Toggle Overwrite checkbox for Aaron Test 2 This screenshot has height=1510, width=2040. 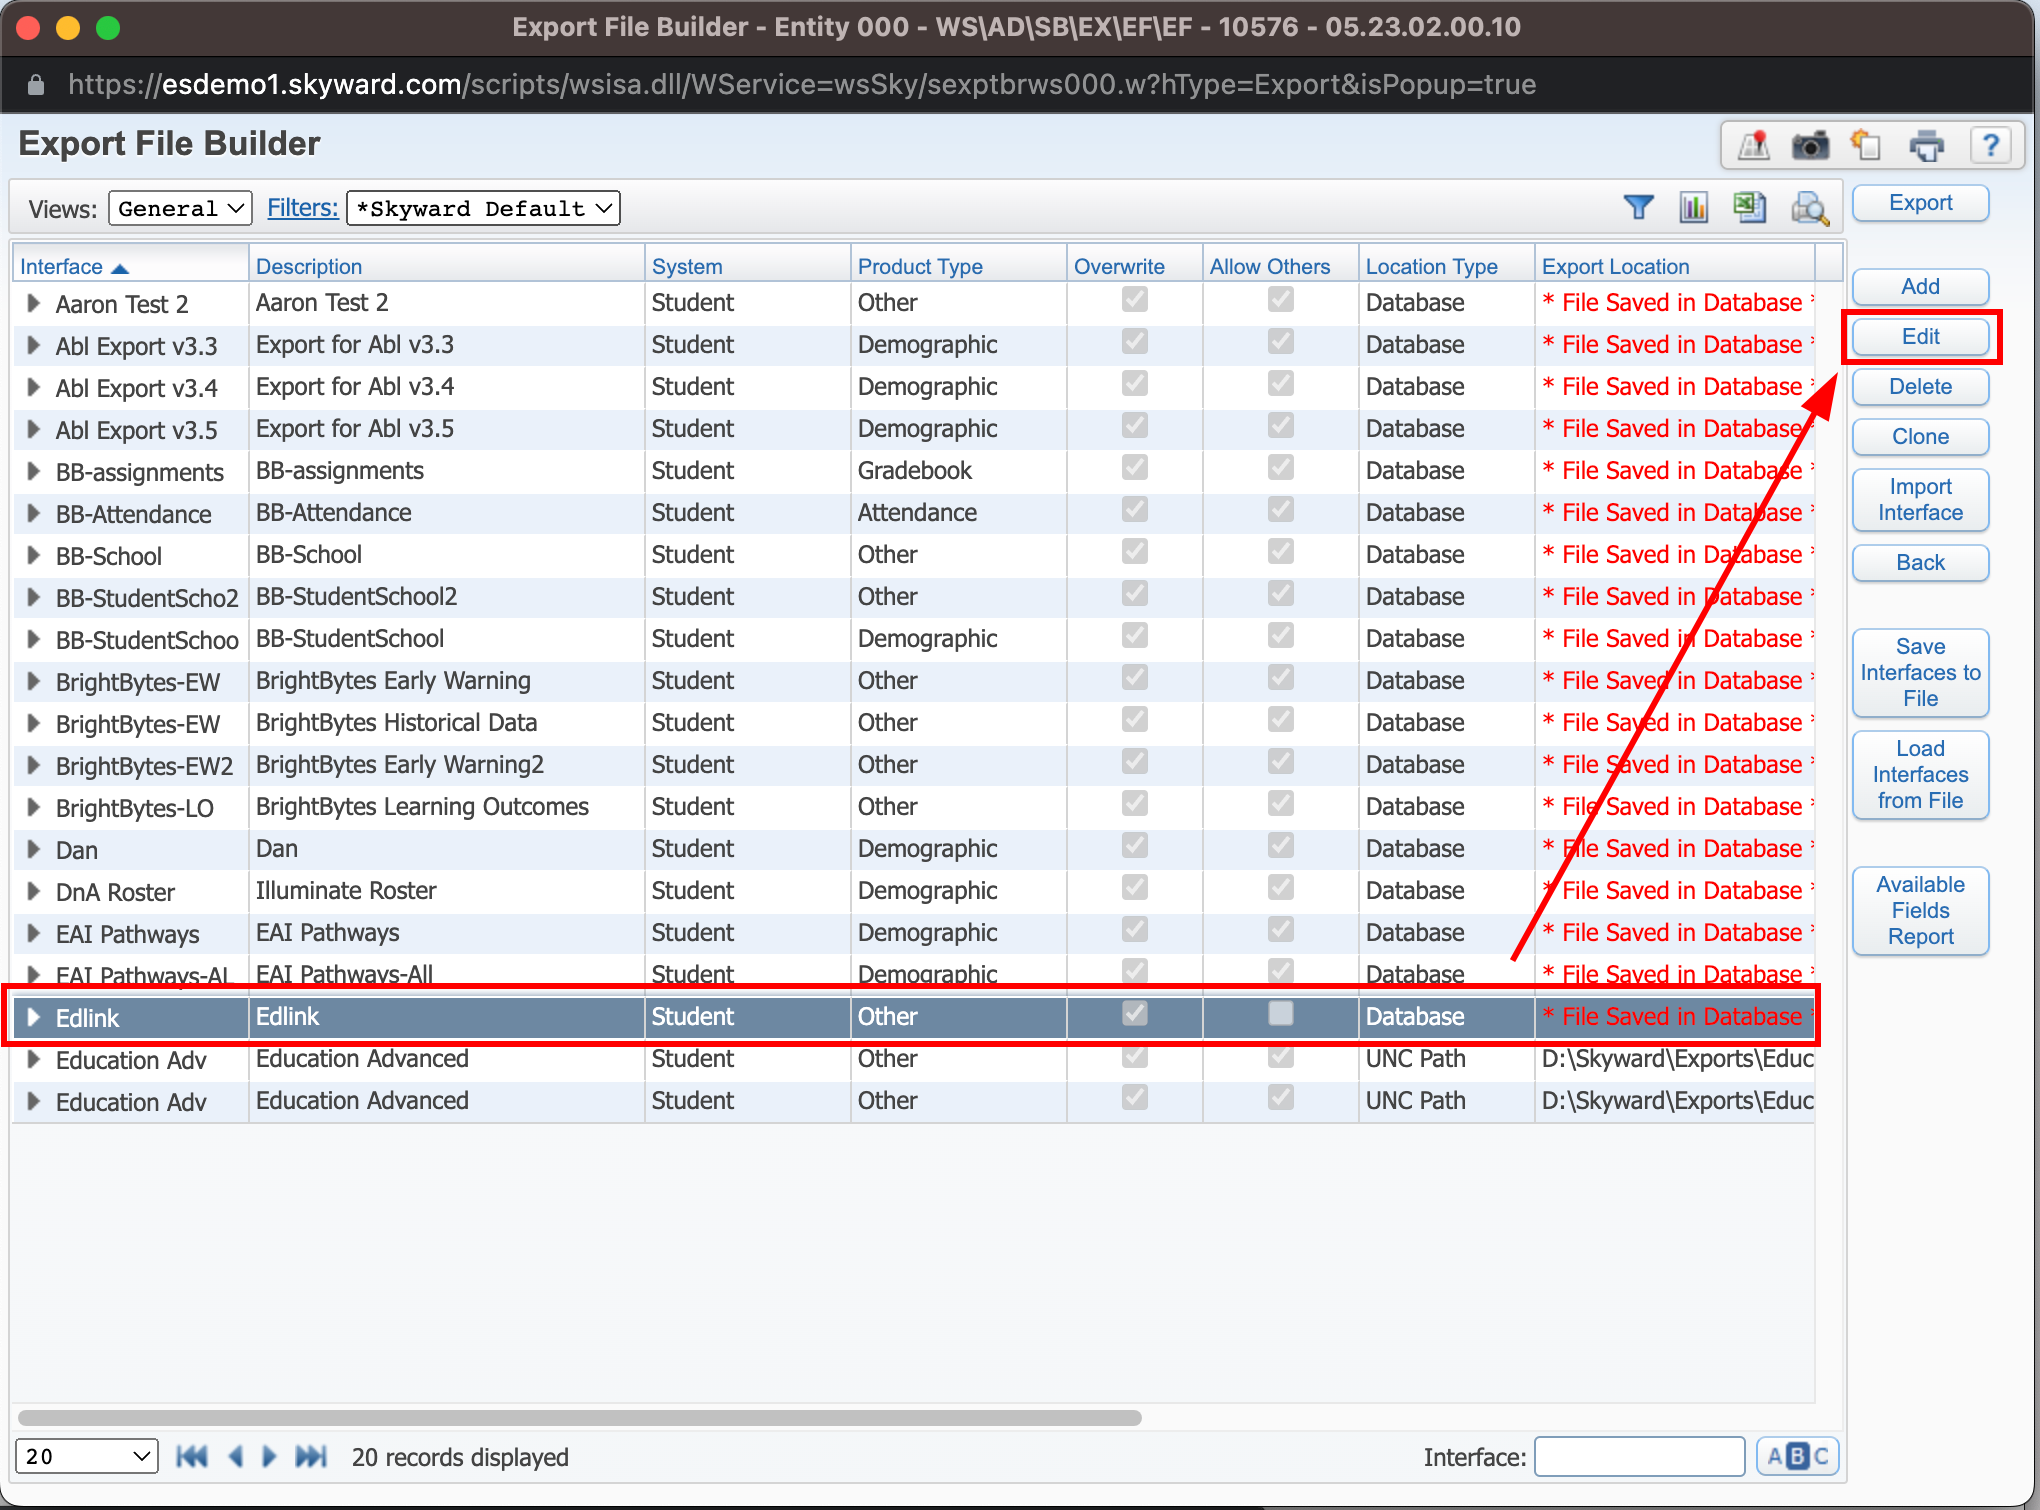tap(1135, 300)
